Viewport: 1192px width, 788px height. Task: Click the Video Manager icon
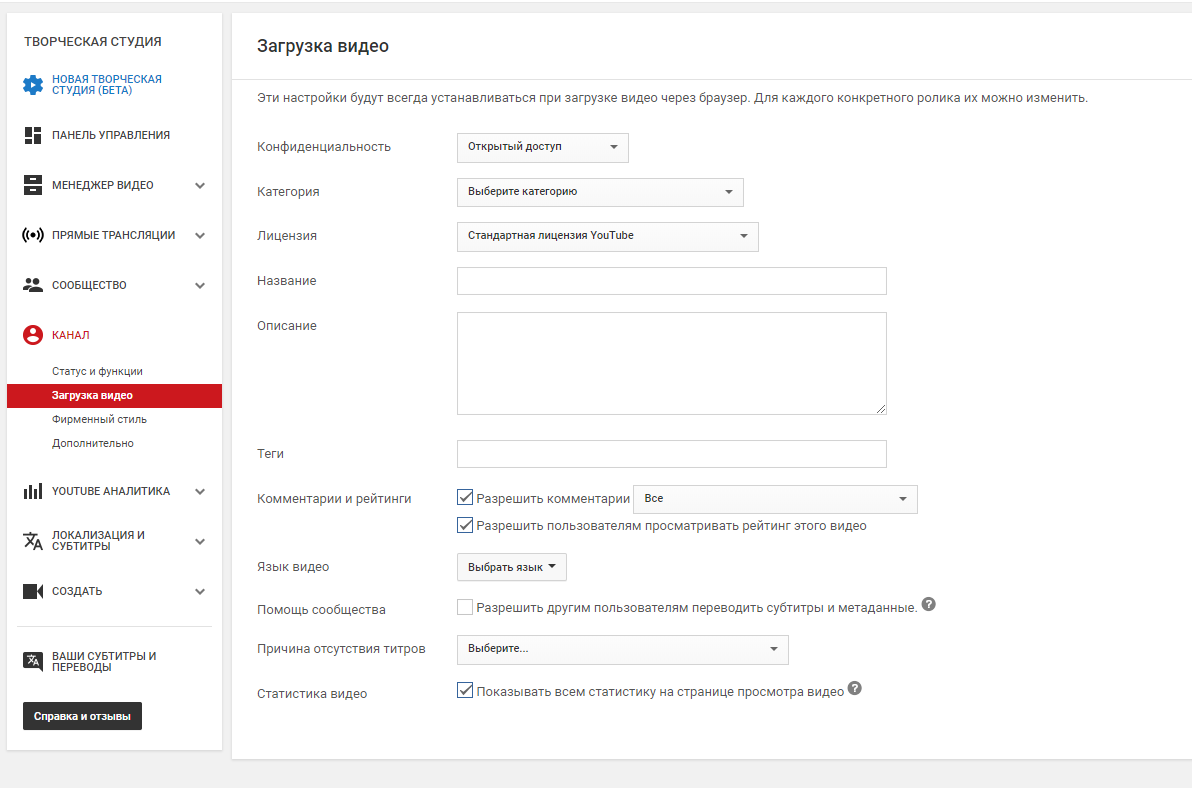click(33, 185)
